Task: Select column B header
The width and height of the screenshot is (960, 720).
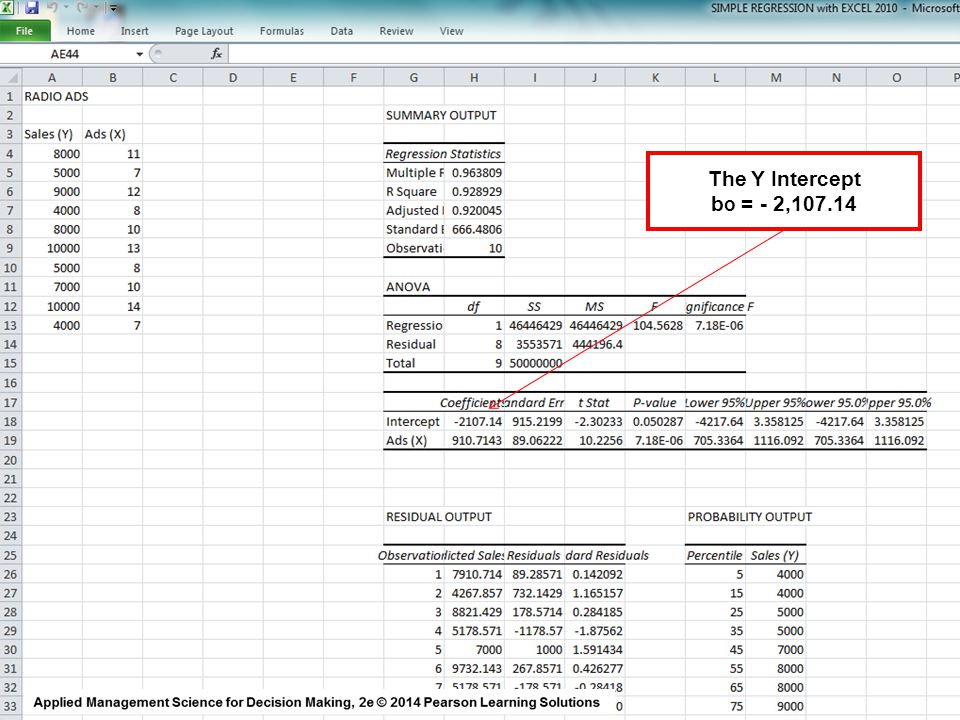Action: tap(113, 78)
